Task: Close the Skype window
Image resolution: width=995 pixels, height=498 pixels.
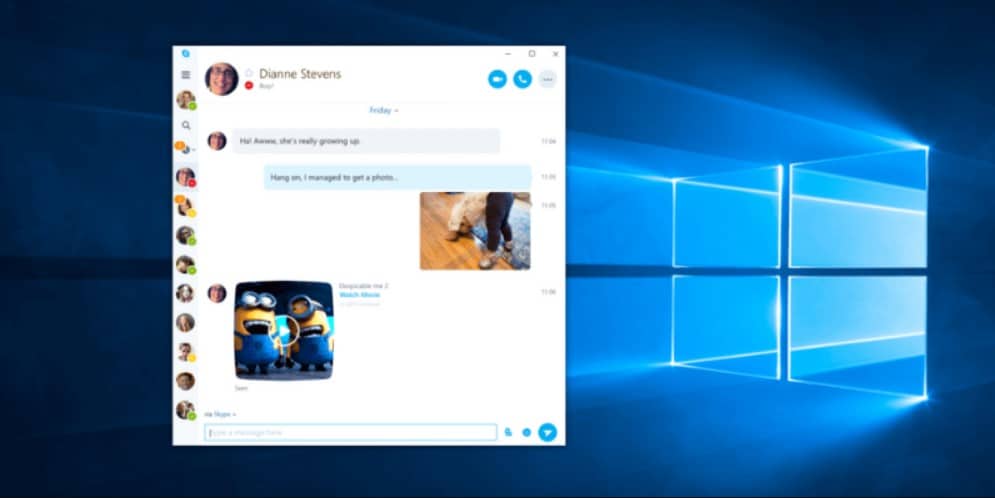Action: click(555, 54)
